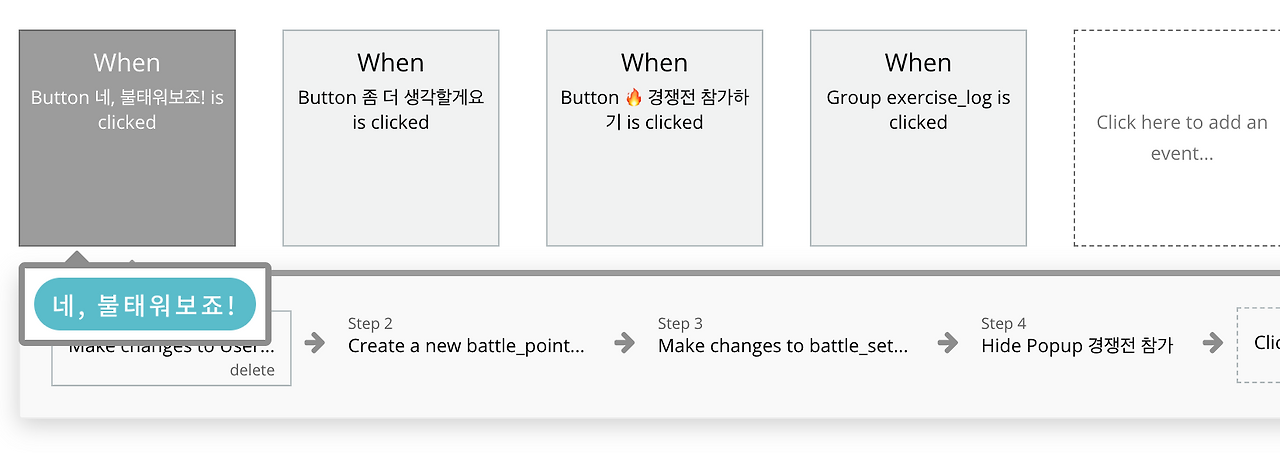Open Step 1 Make changes to User action

point(171,348)
